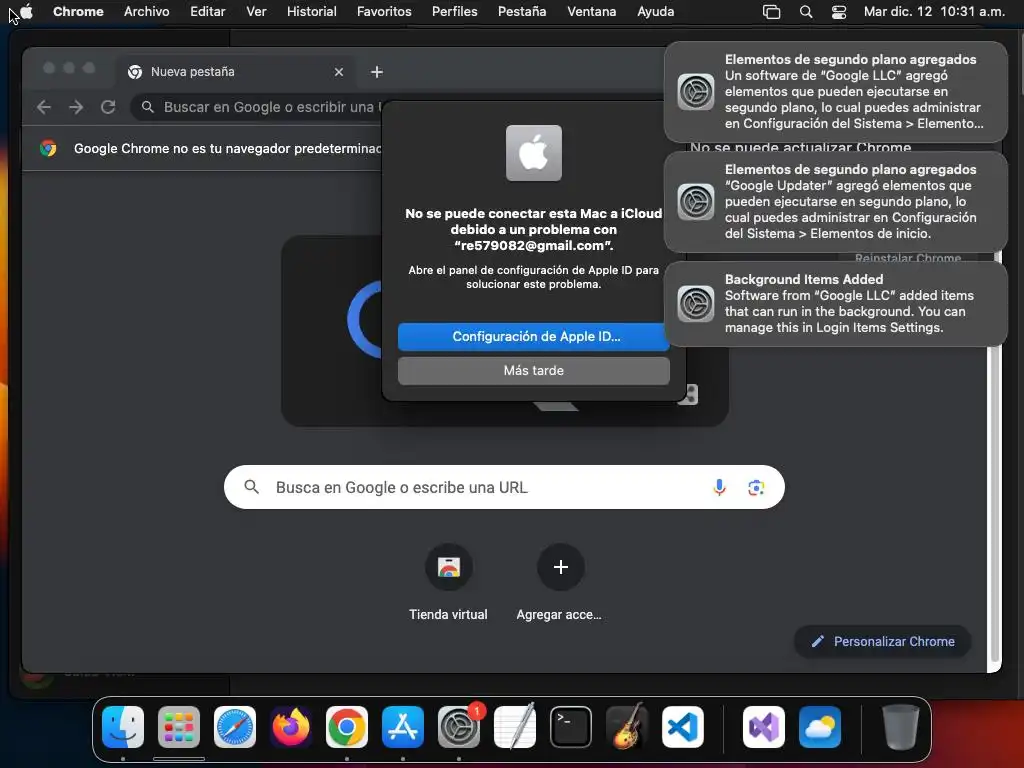Open the Historial menu
Viewport: 1024px width, 768px height.
coord(312,11)
